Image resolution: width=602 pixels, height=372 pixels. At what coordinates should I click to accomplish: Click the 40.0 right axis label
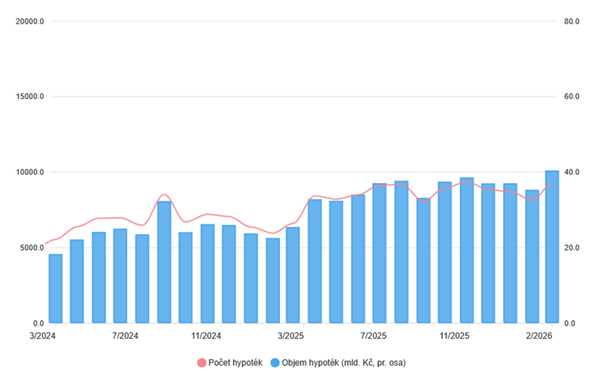[571, 172]
